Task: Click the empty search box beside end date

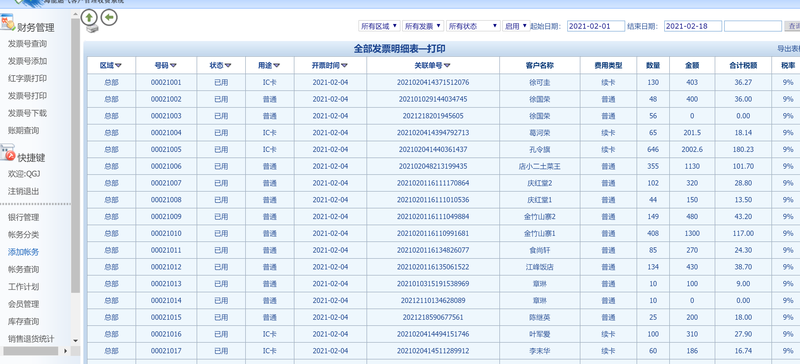Action: tap(753, 26)
